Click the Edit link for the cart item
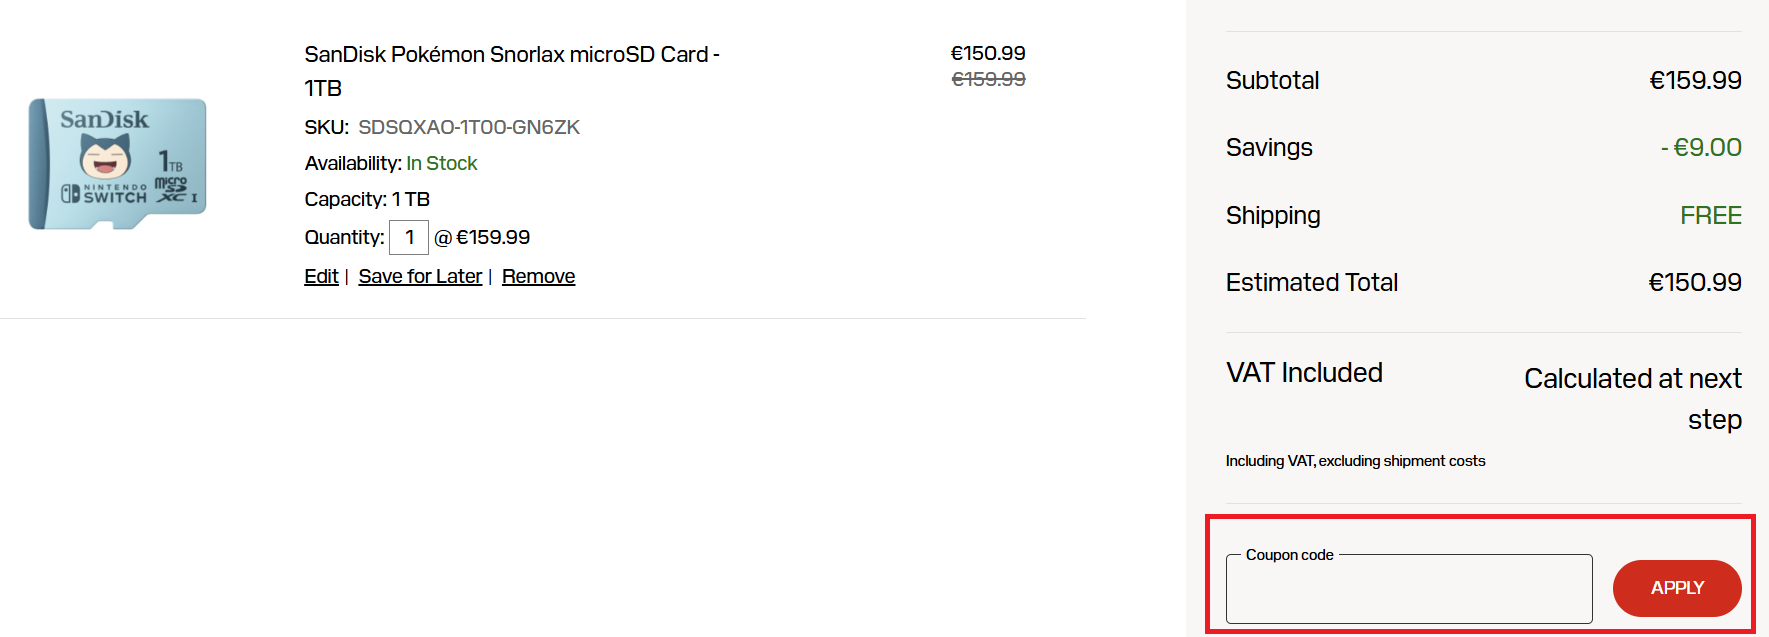Screen dimensions: 1769x637 [x=321, y=277]
